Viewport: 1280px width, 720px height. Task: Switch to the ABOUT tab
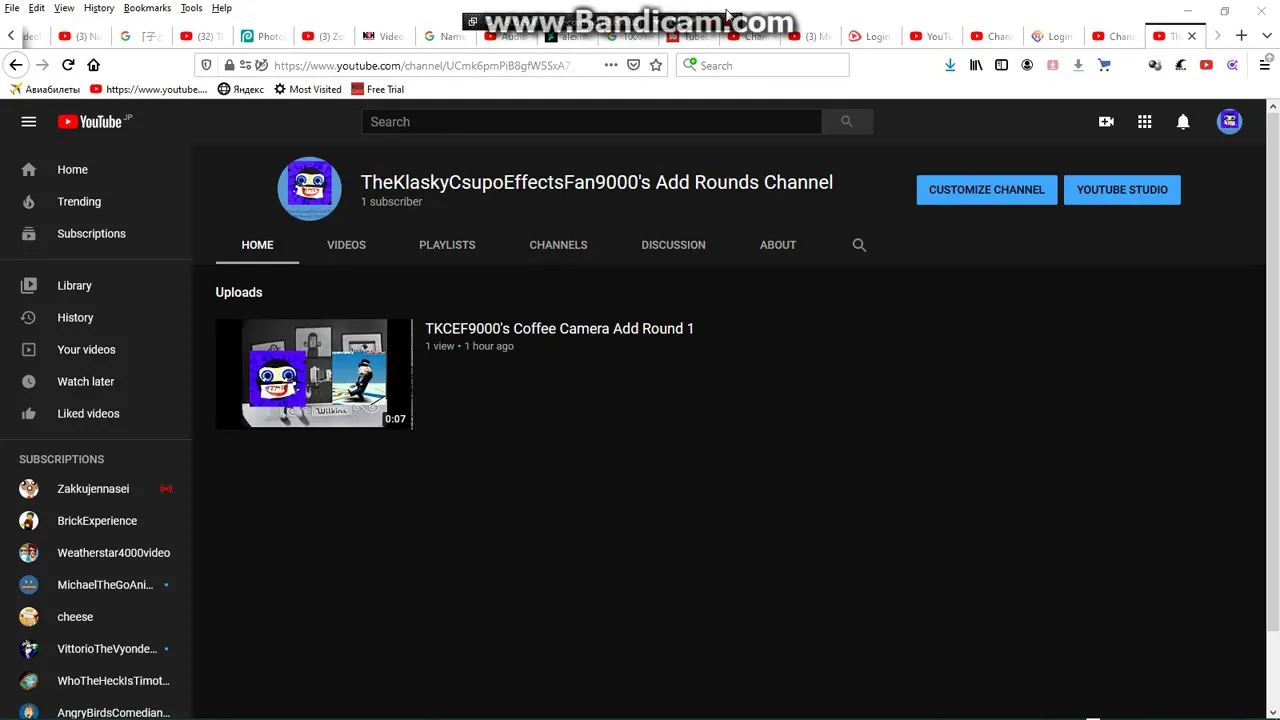(x=778, y=245)
